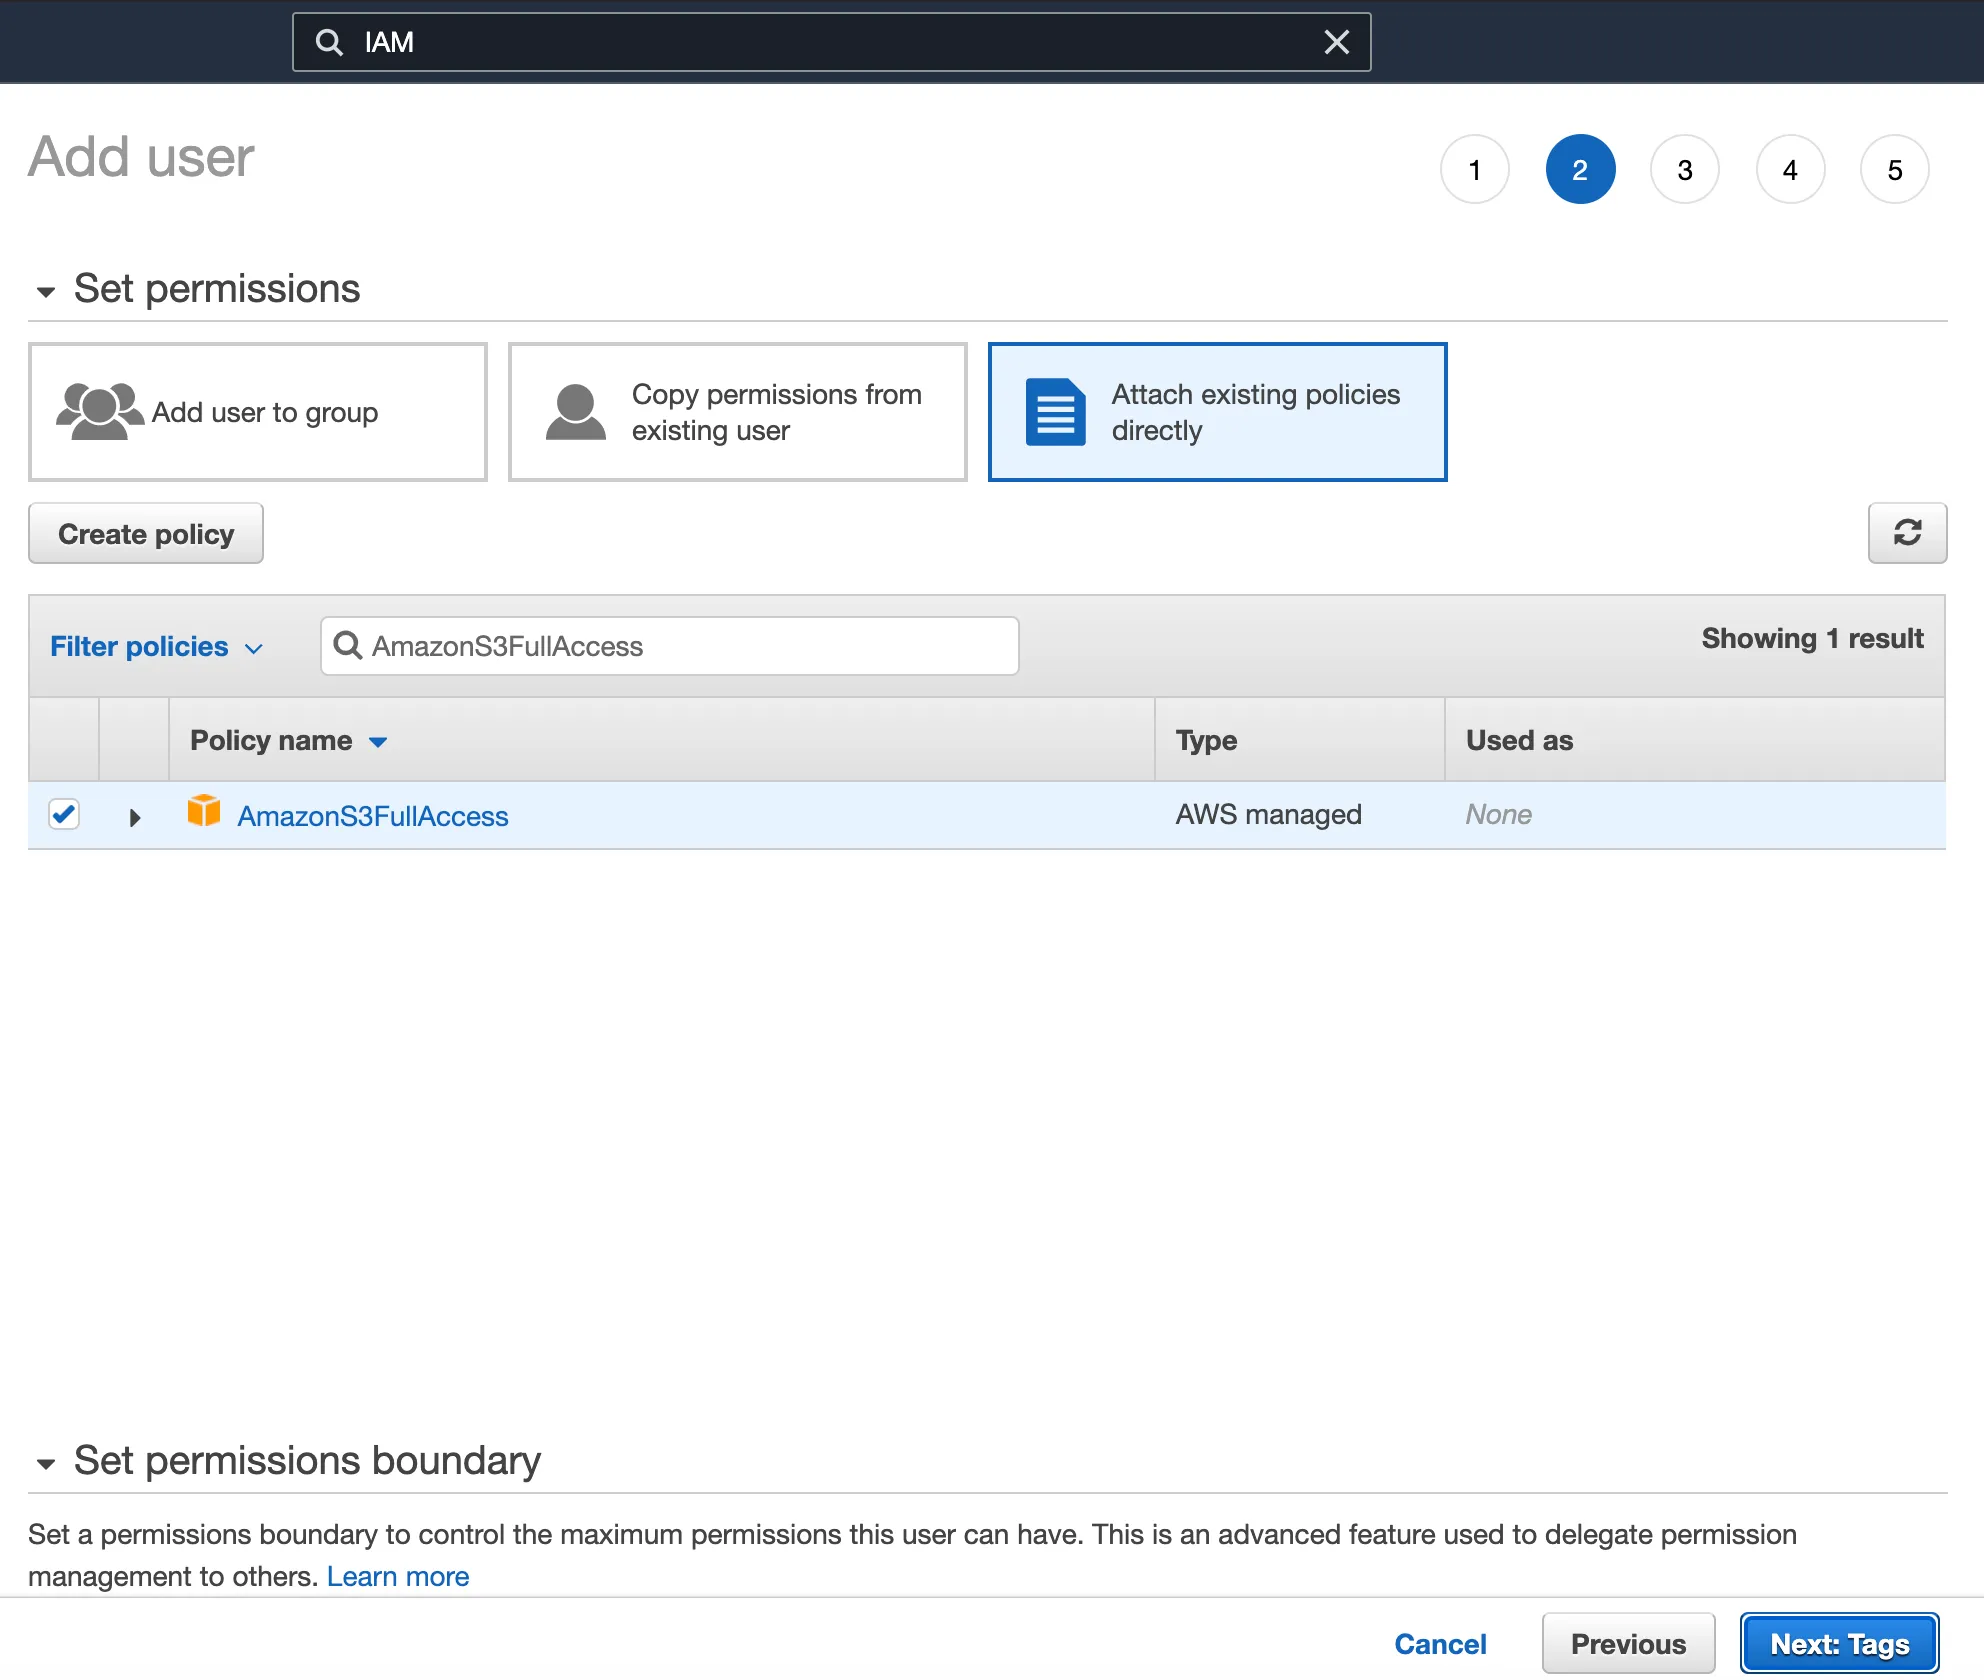The height and width of the screenshot is (1680, 1984).
Task: Open the Create policy screen
Action: [145, 533]
